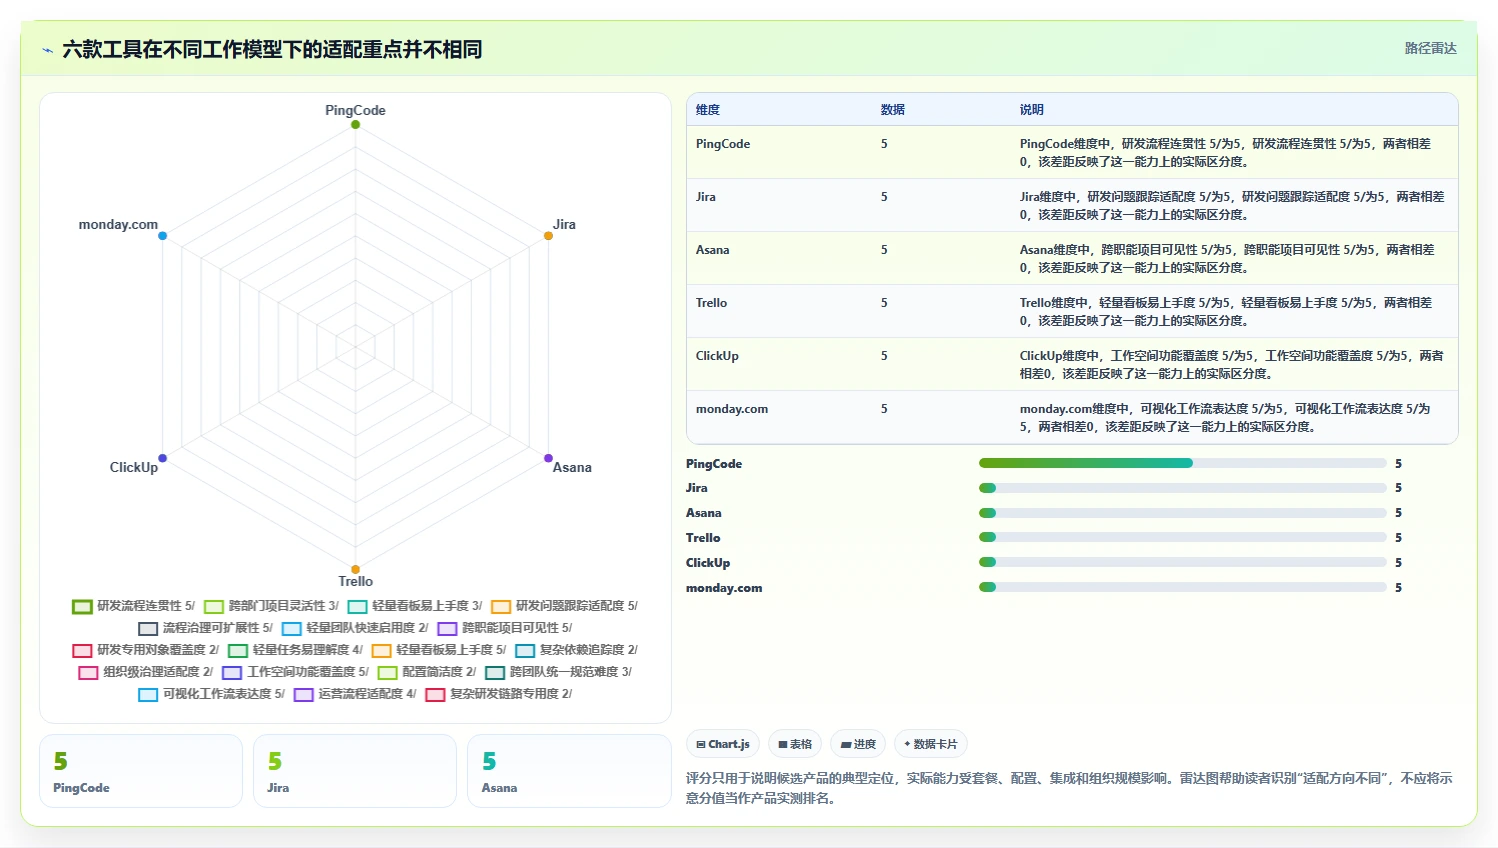Viewport: 1498px width, 848px height.
Task: Click the PingCode progress bar
Action: pyautogui.click(x=1182, y=463)
